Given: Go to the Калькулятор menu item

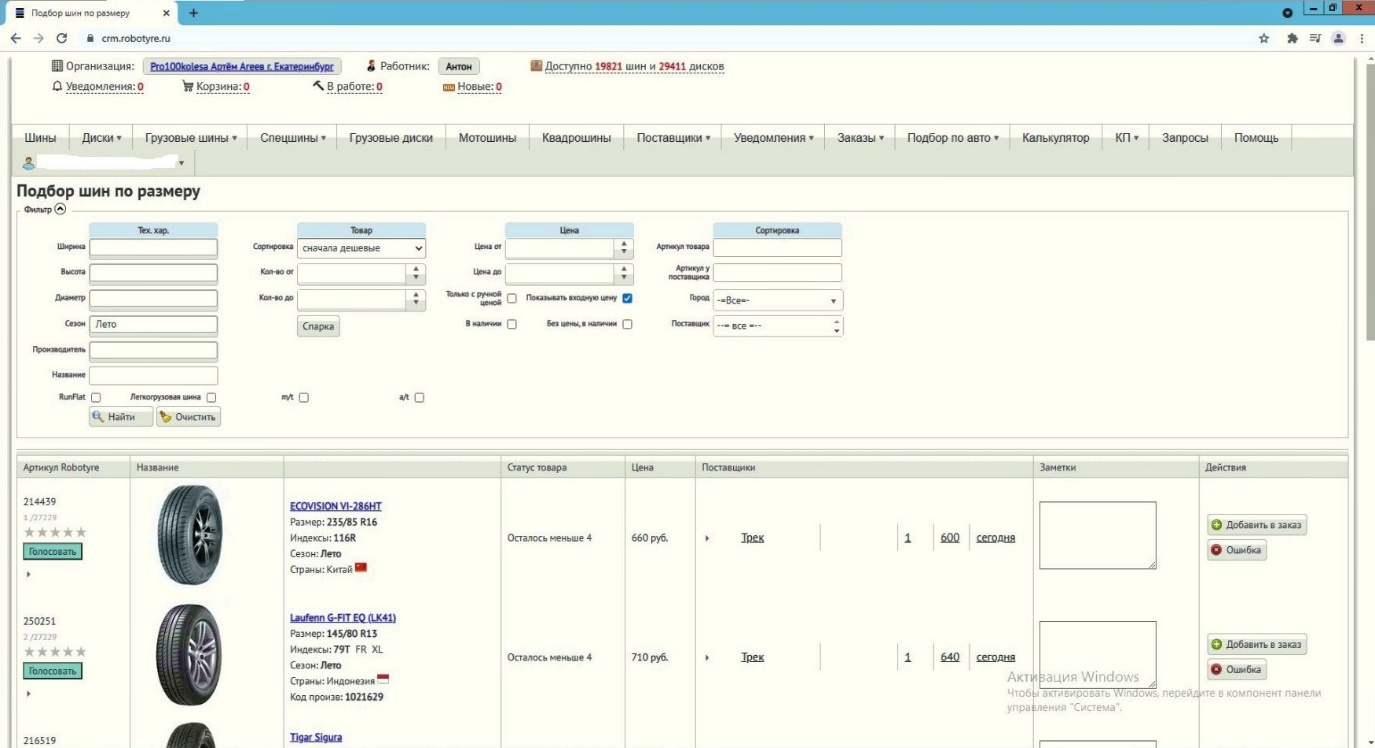Looking at the screenshot, I should [x=1056, y=138].
